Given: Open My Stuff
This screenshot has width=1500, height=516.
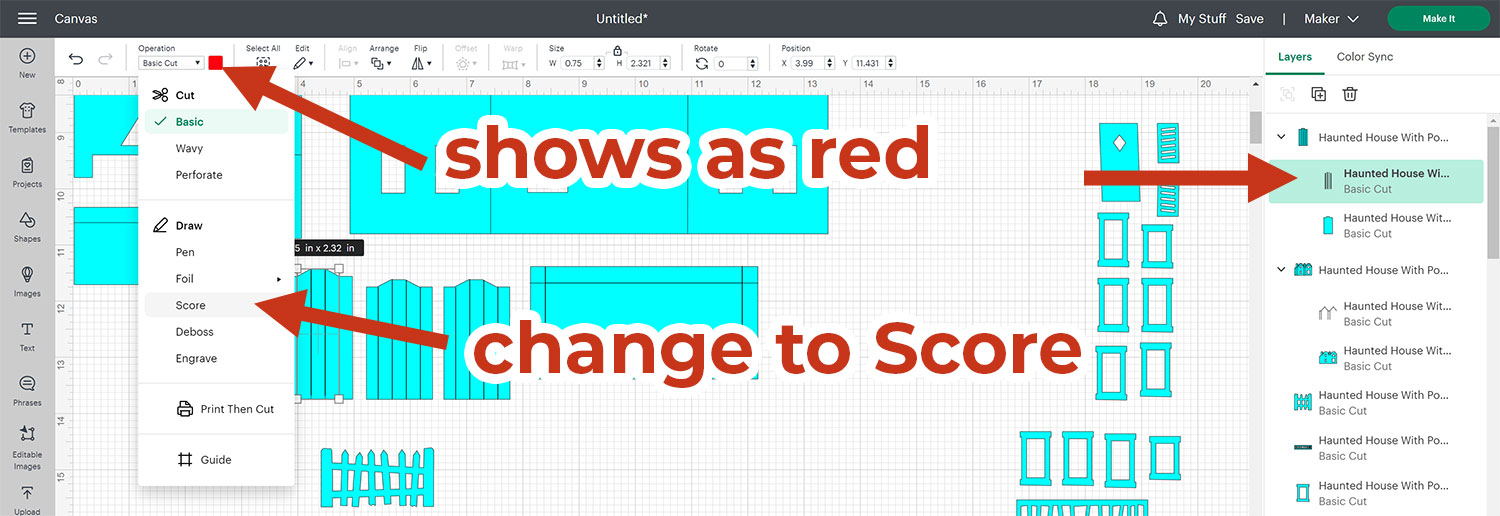Looking at the screenshot, I should [1202, 19].
